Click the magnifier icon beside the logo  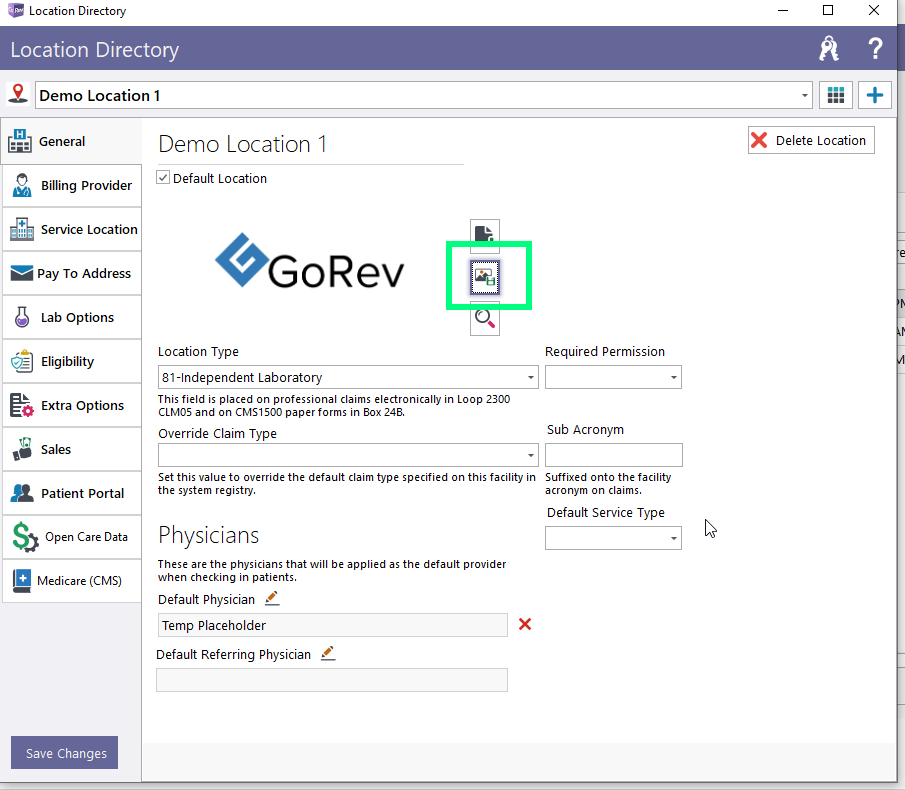click(x=485, y=319)
